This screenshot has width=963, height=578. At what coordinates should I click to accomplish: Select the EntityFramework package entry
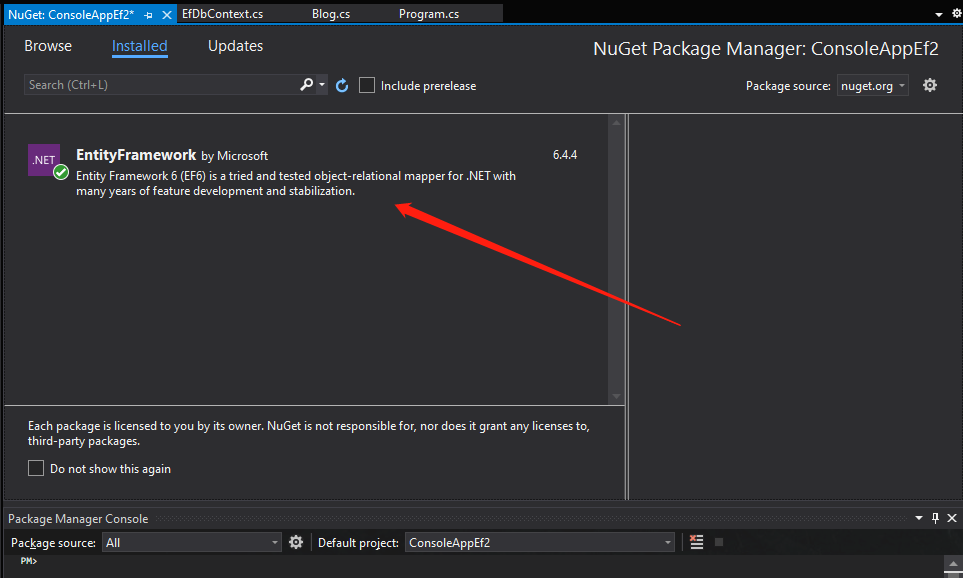pos(306,172)
